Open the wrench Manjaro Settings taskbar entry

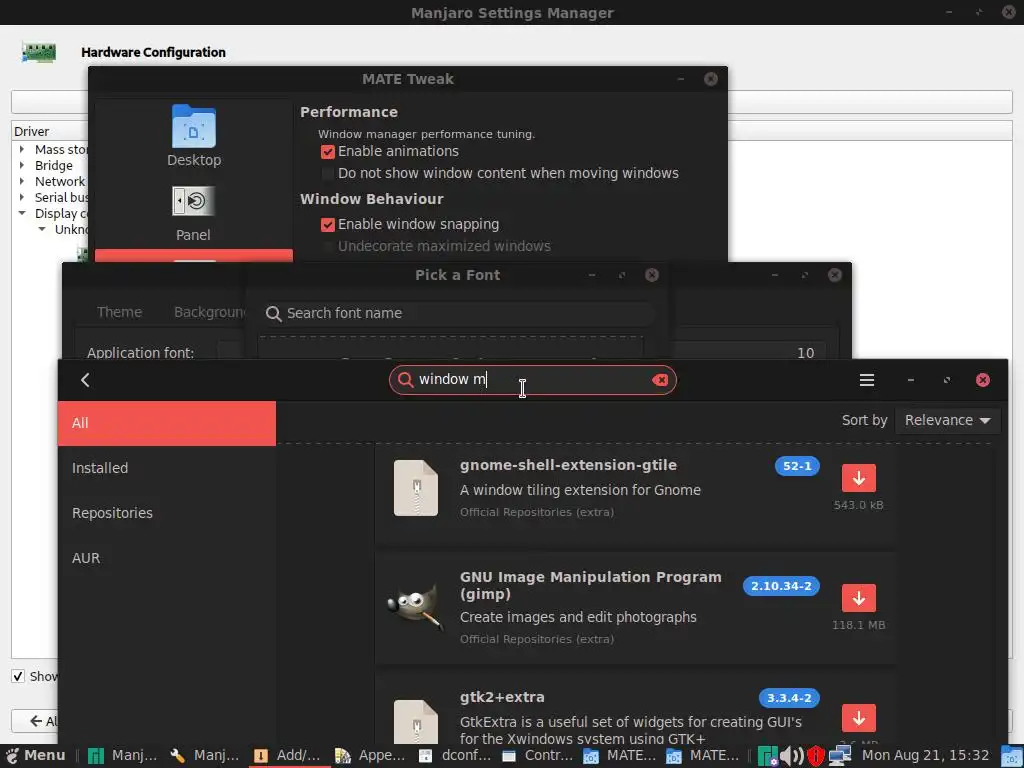205,756
